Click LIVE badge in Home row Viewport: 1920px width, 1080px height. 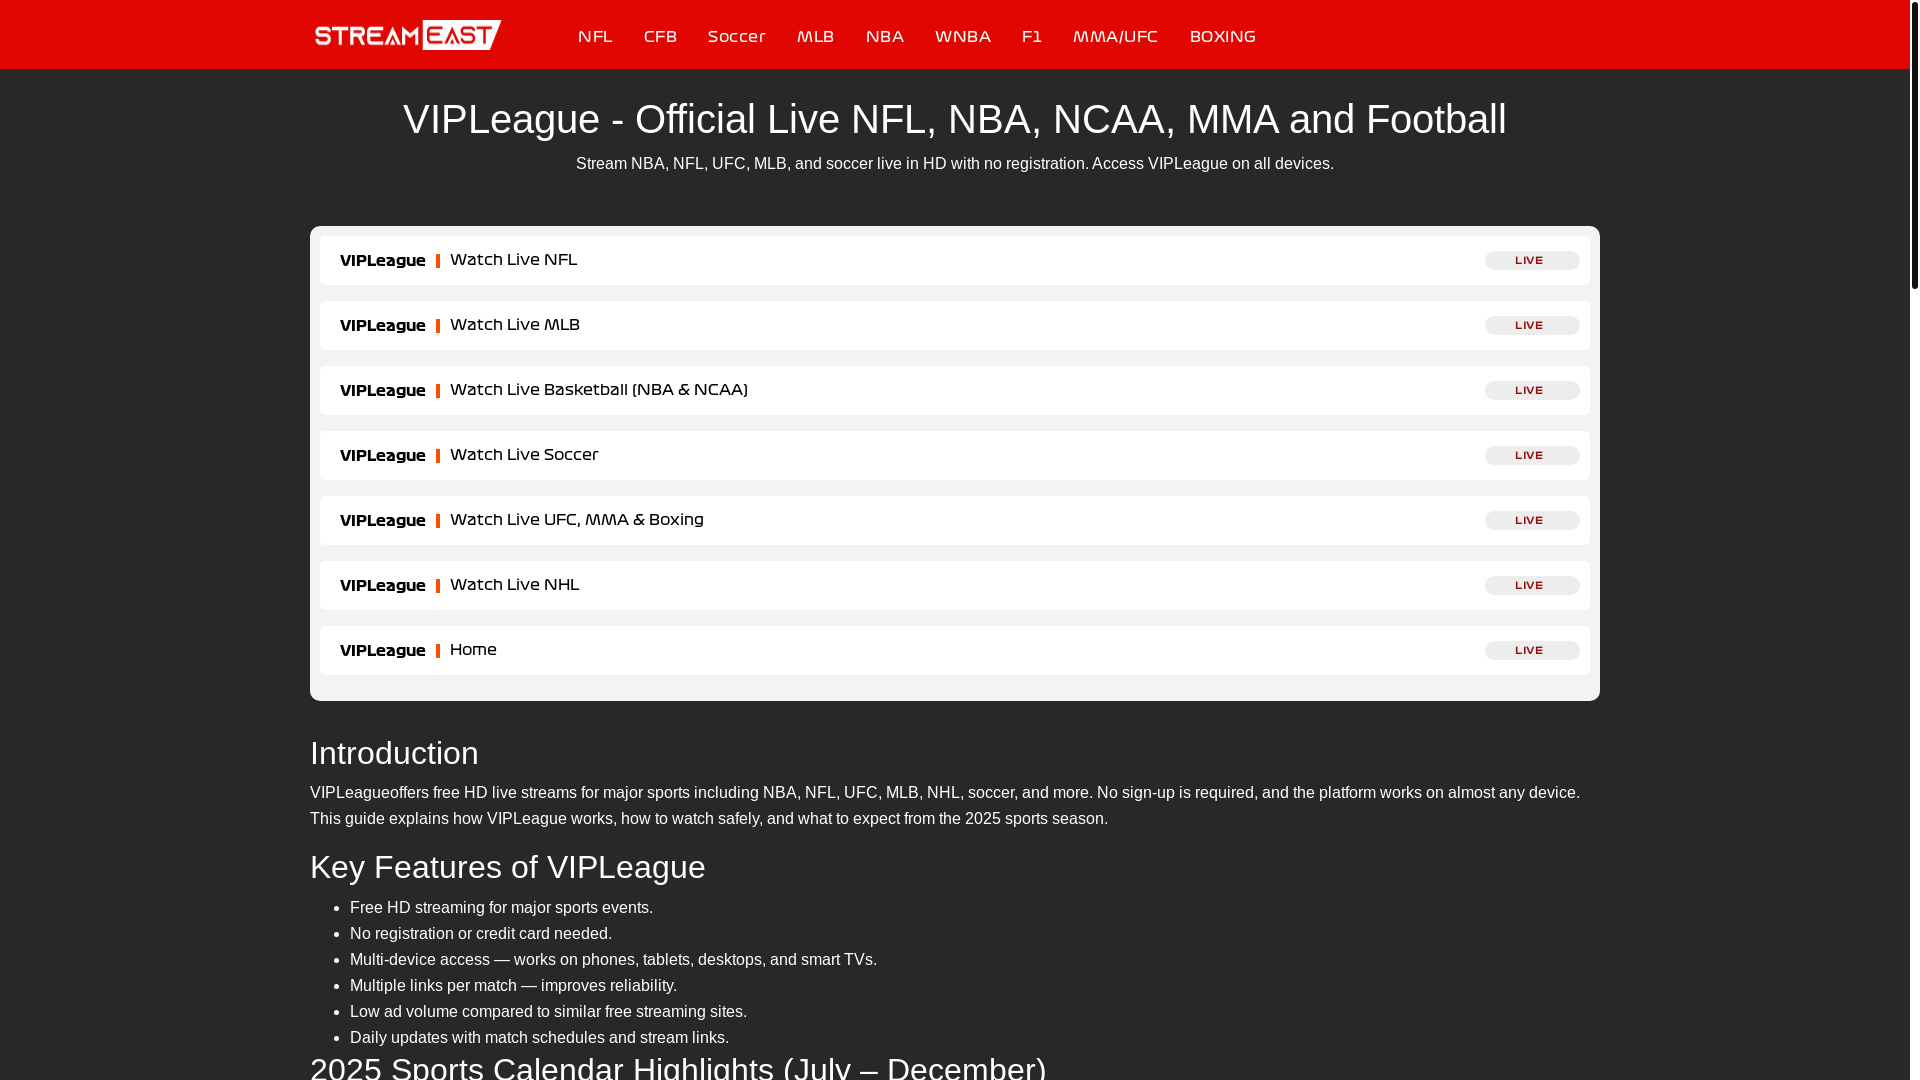point(1532,650)
